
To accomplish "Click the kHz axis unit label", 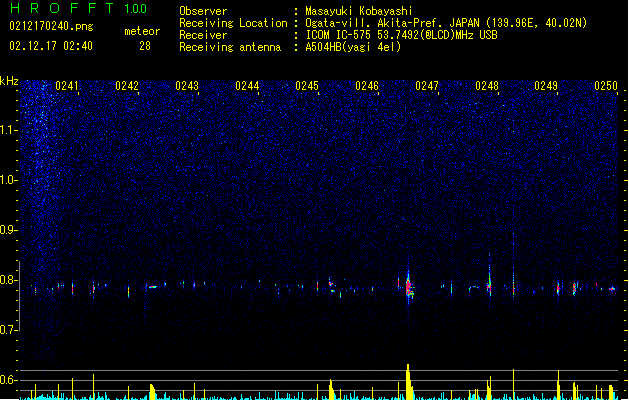I will coord(9,81).
